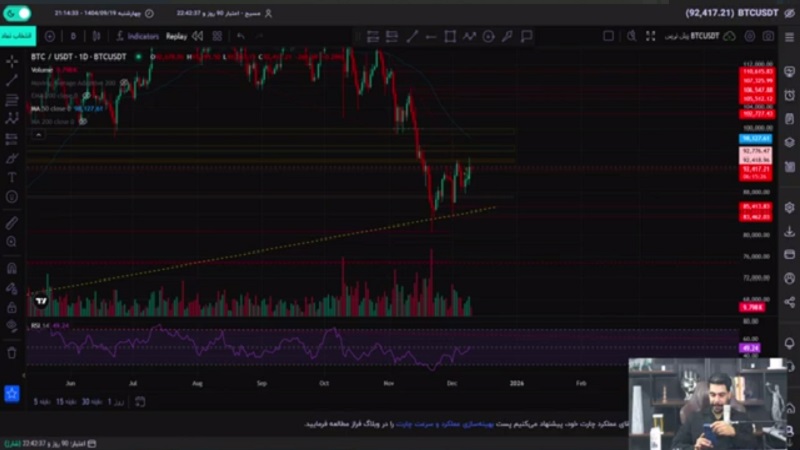This screenshot has width=800, height=450.
Task: Choose the text annotation tool
Action: coord(12,176)
